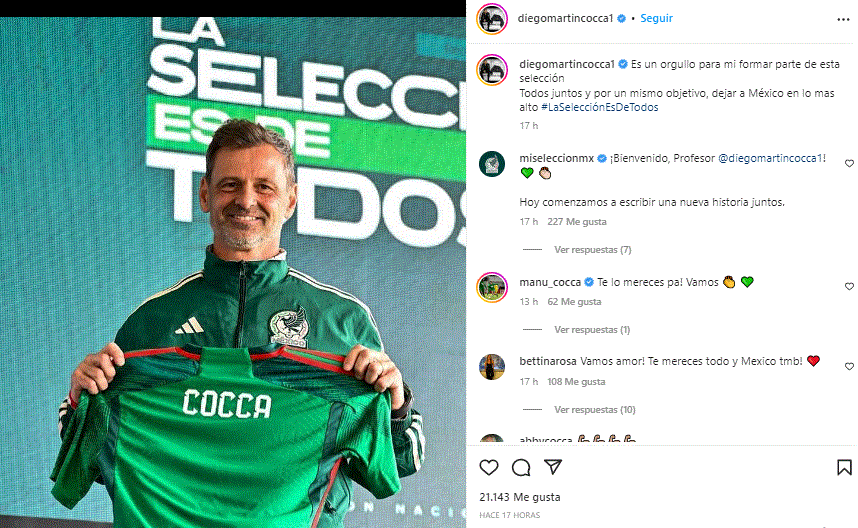
Task: View the 21.143 Me gusta likes list
Action: pyautogui.click(x=520, y=497)
